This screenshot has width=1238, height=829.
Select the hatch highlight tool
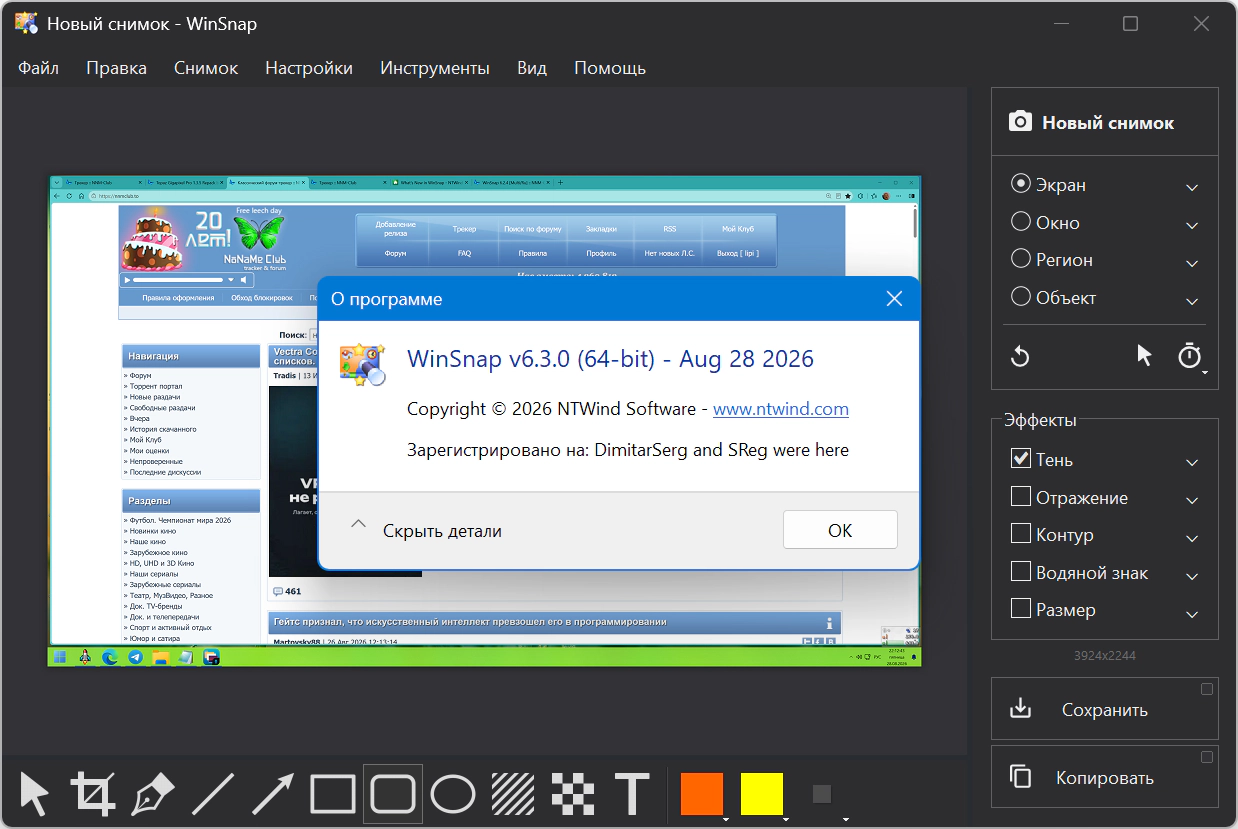coord(513,794)
